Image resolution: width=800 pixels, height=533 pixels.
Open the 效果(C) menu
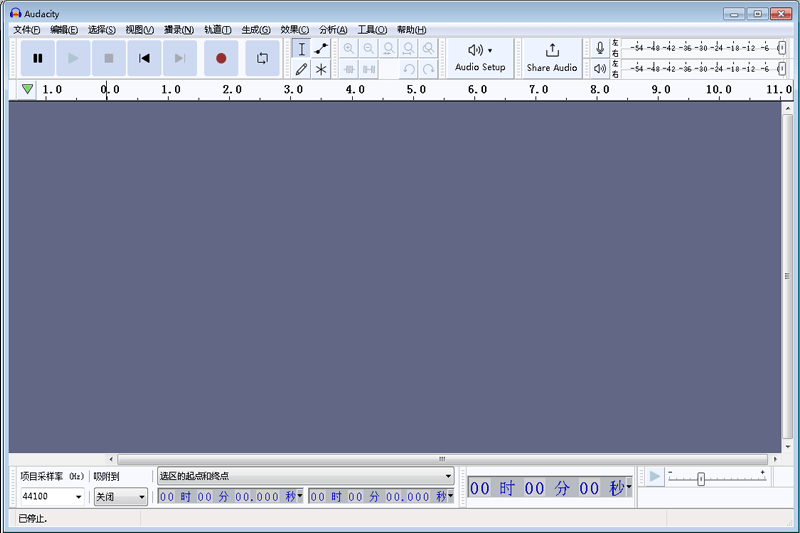[294, 30]
